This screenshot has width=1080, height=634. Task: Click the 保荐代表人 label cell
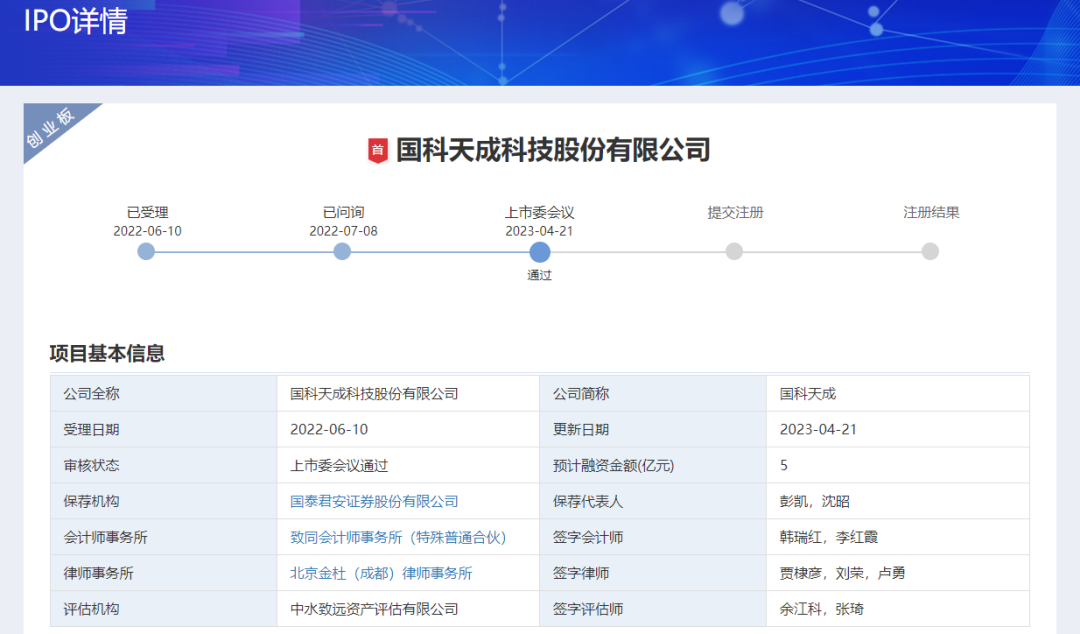point(653,501)
